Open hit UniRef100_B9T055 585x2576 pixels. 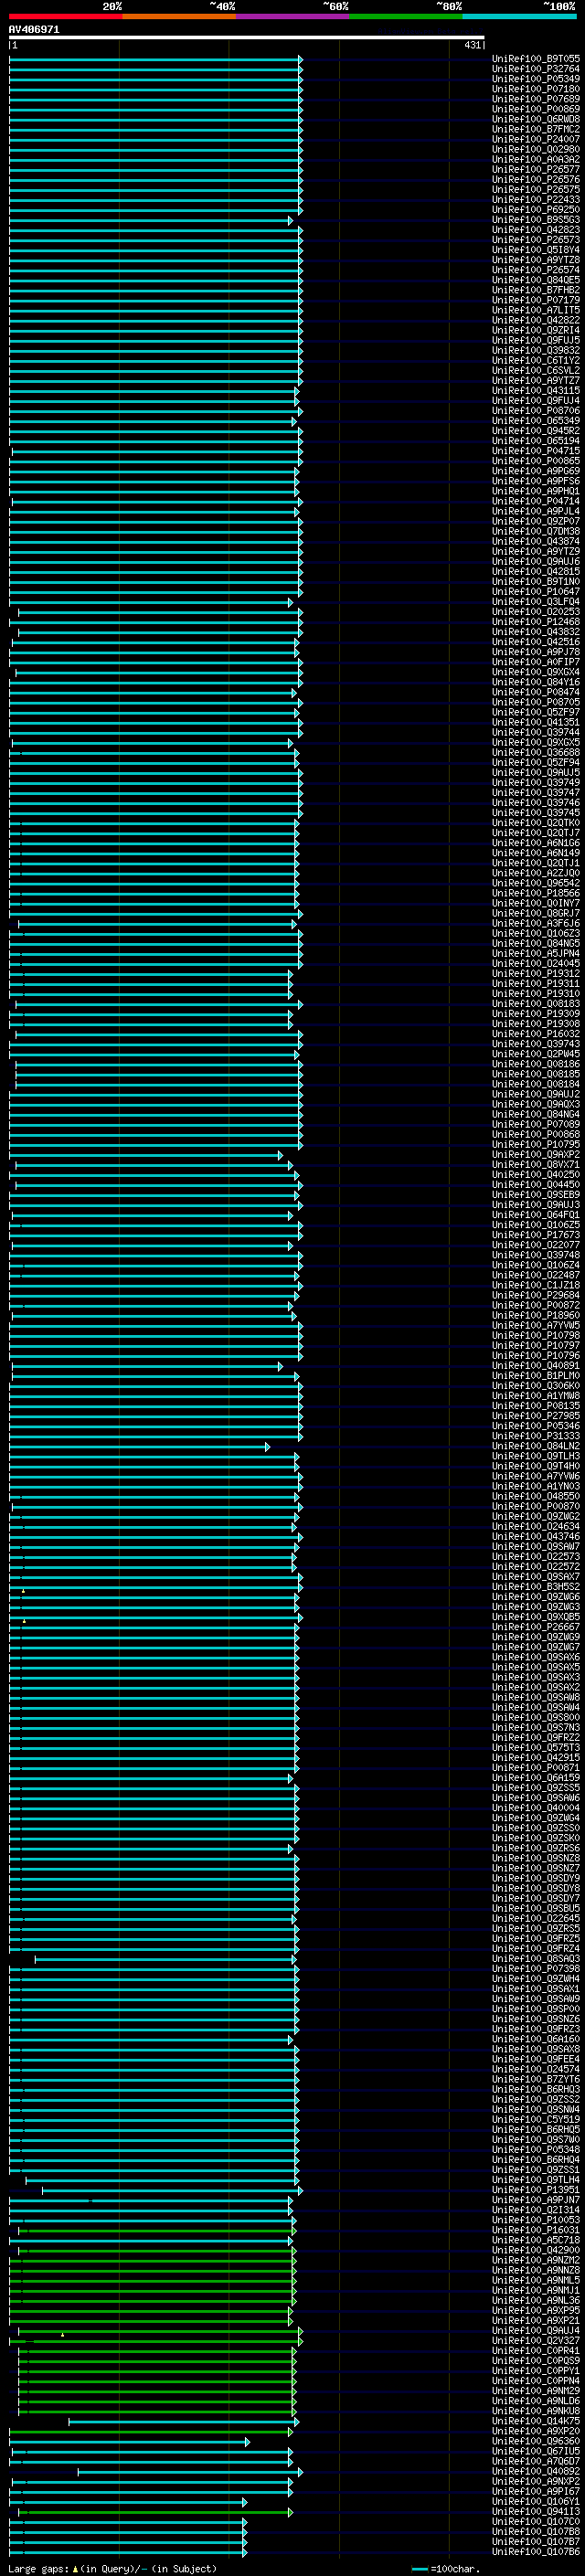[536, 59]
